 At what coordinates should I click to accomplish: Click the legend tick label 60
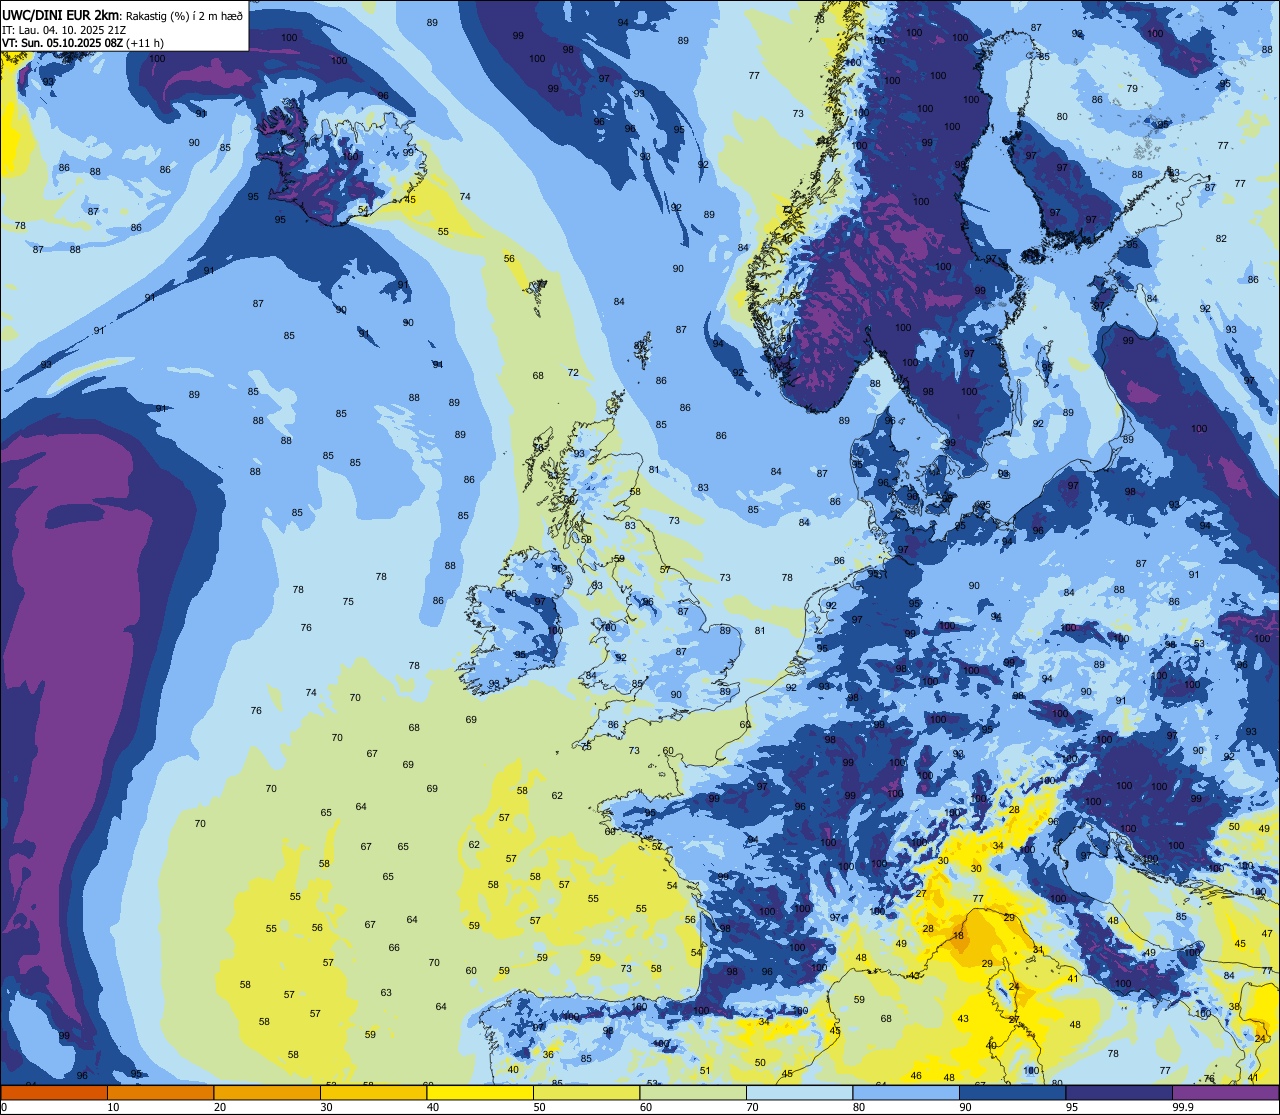(x=646, y=1107)
